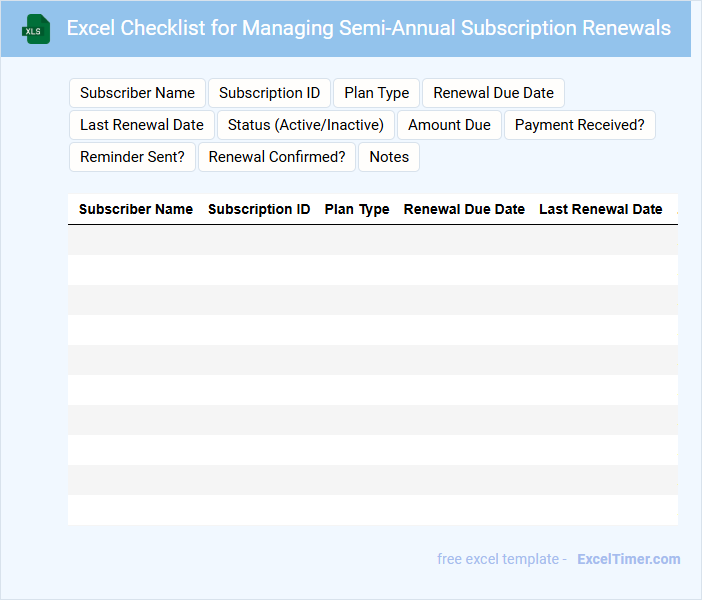Click the Plan Type tag

376,93
